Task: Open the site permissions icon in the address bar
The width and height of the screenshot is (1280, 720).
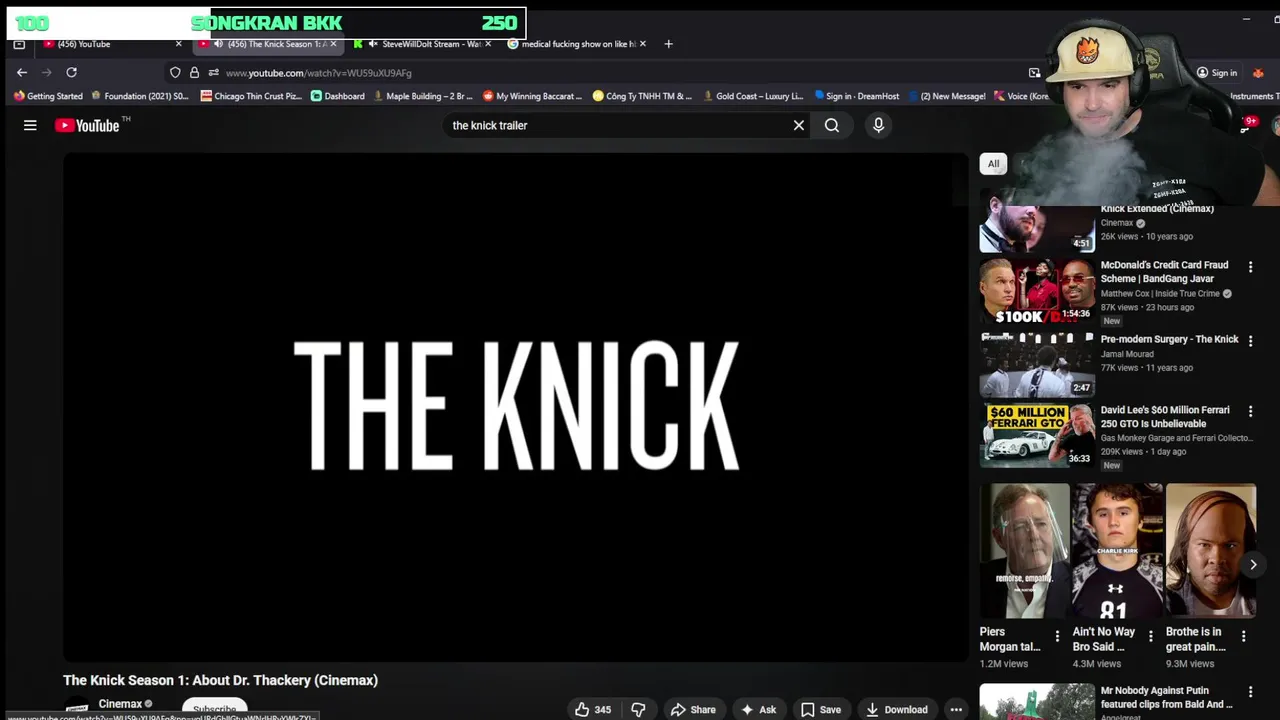Action: coord(213,72)
